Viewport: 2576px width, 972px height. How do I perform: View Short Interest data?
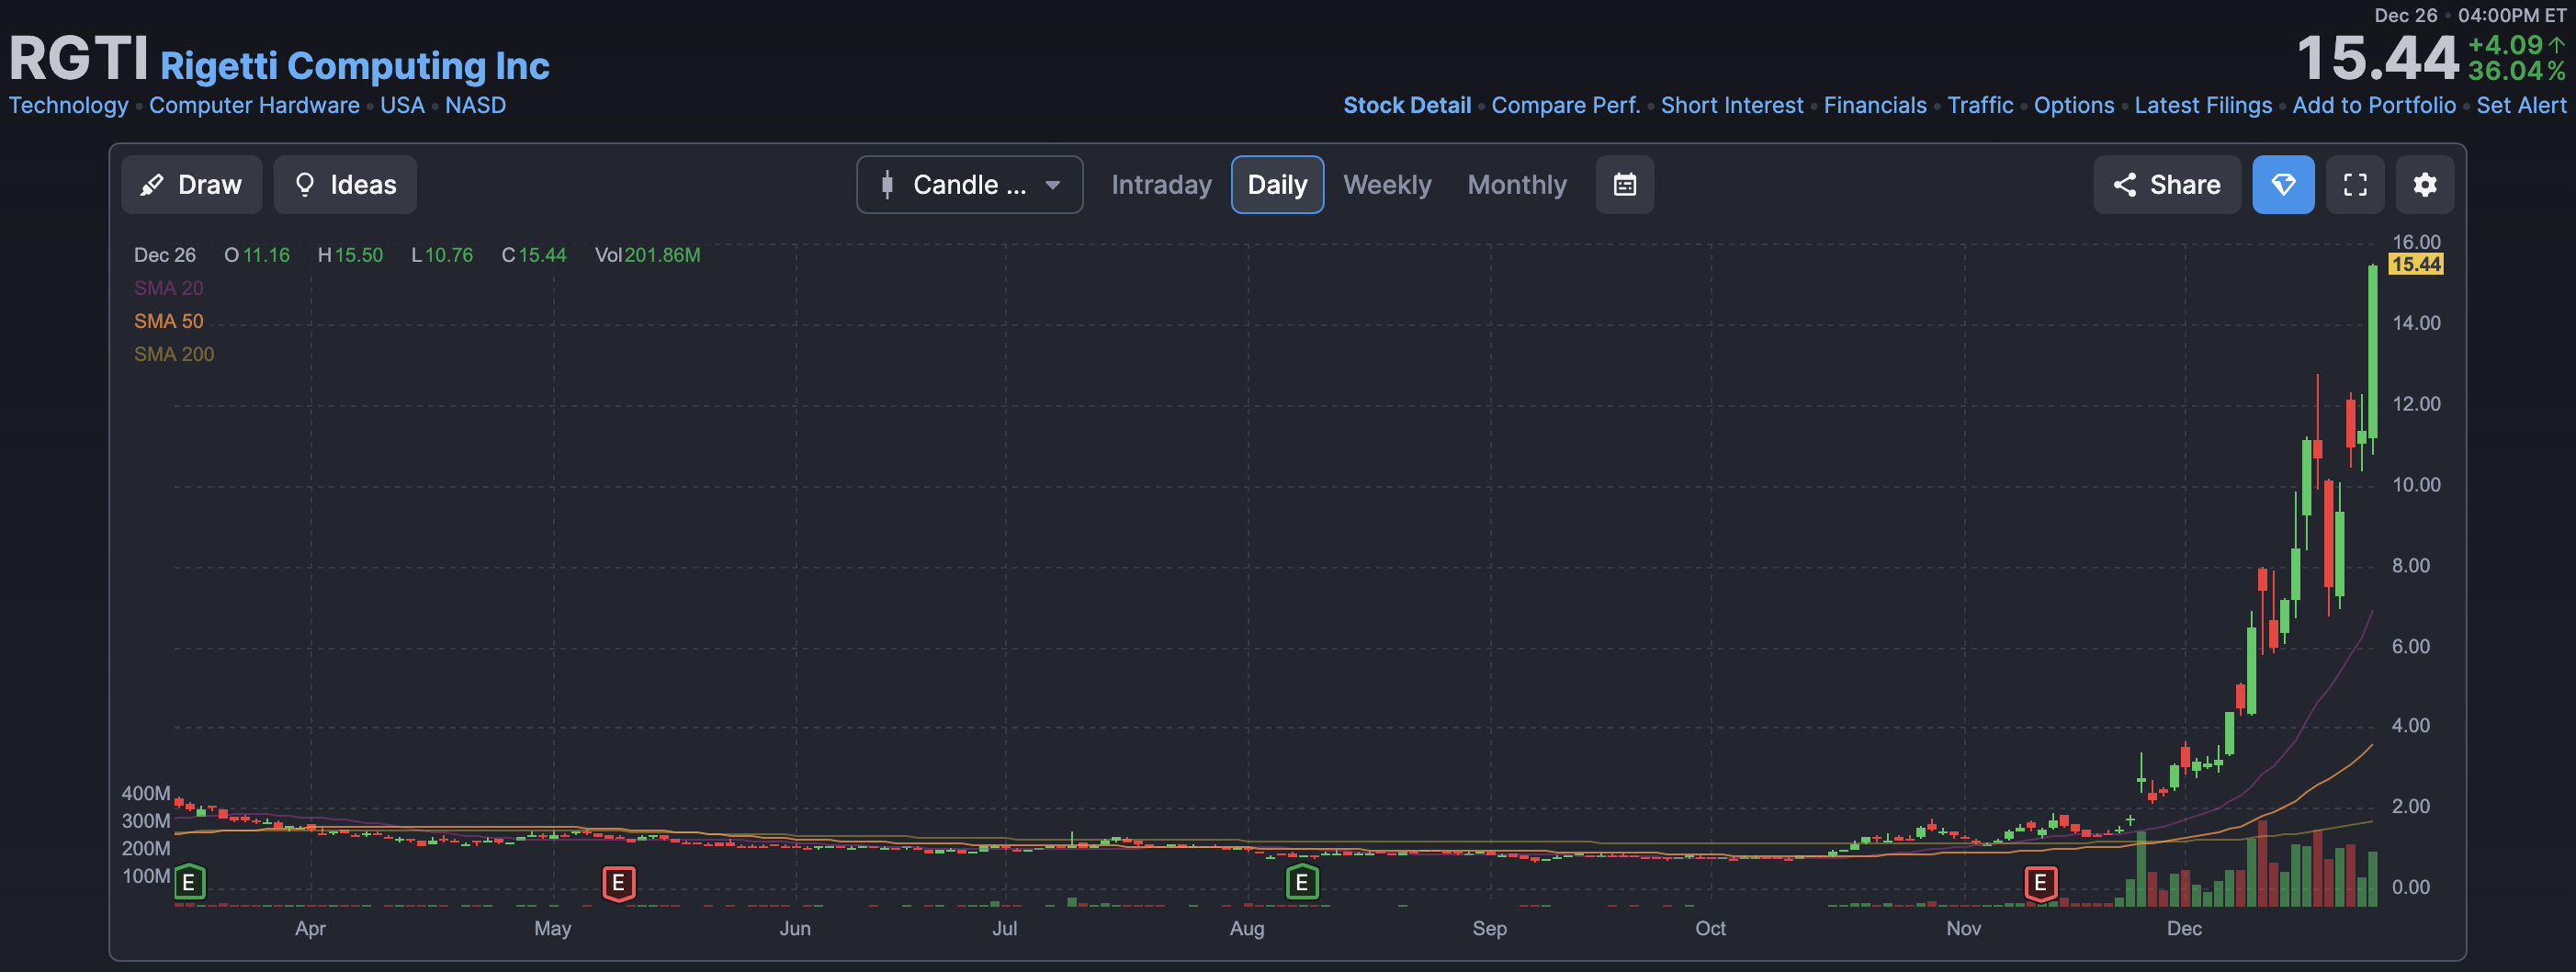(x=1732, y=105)
